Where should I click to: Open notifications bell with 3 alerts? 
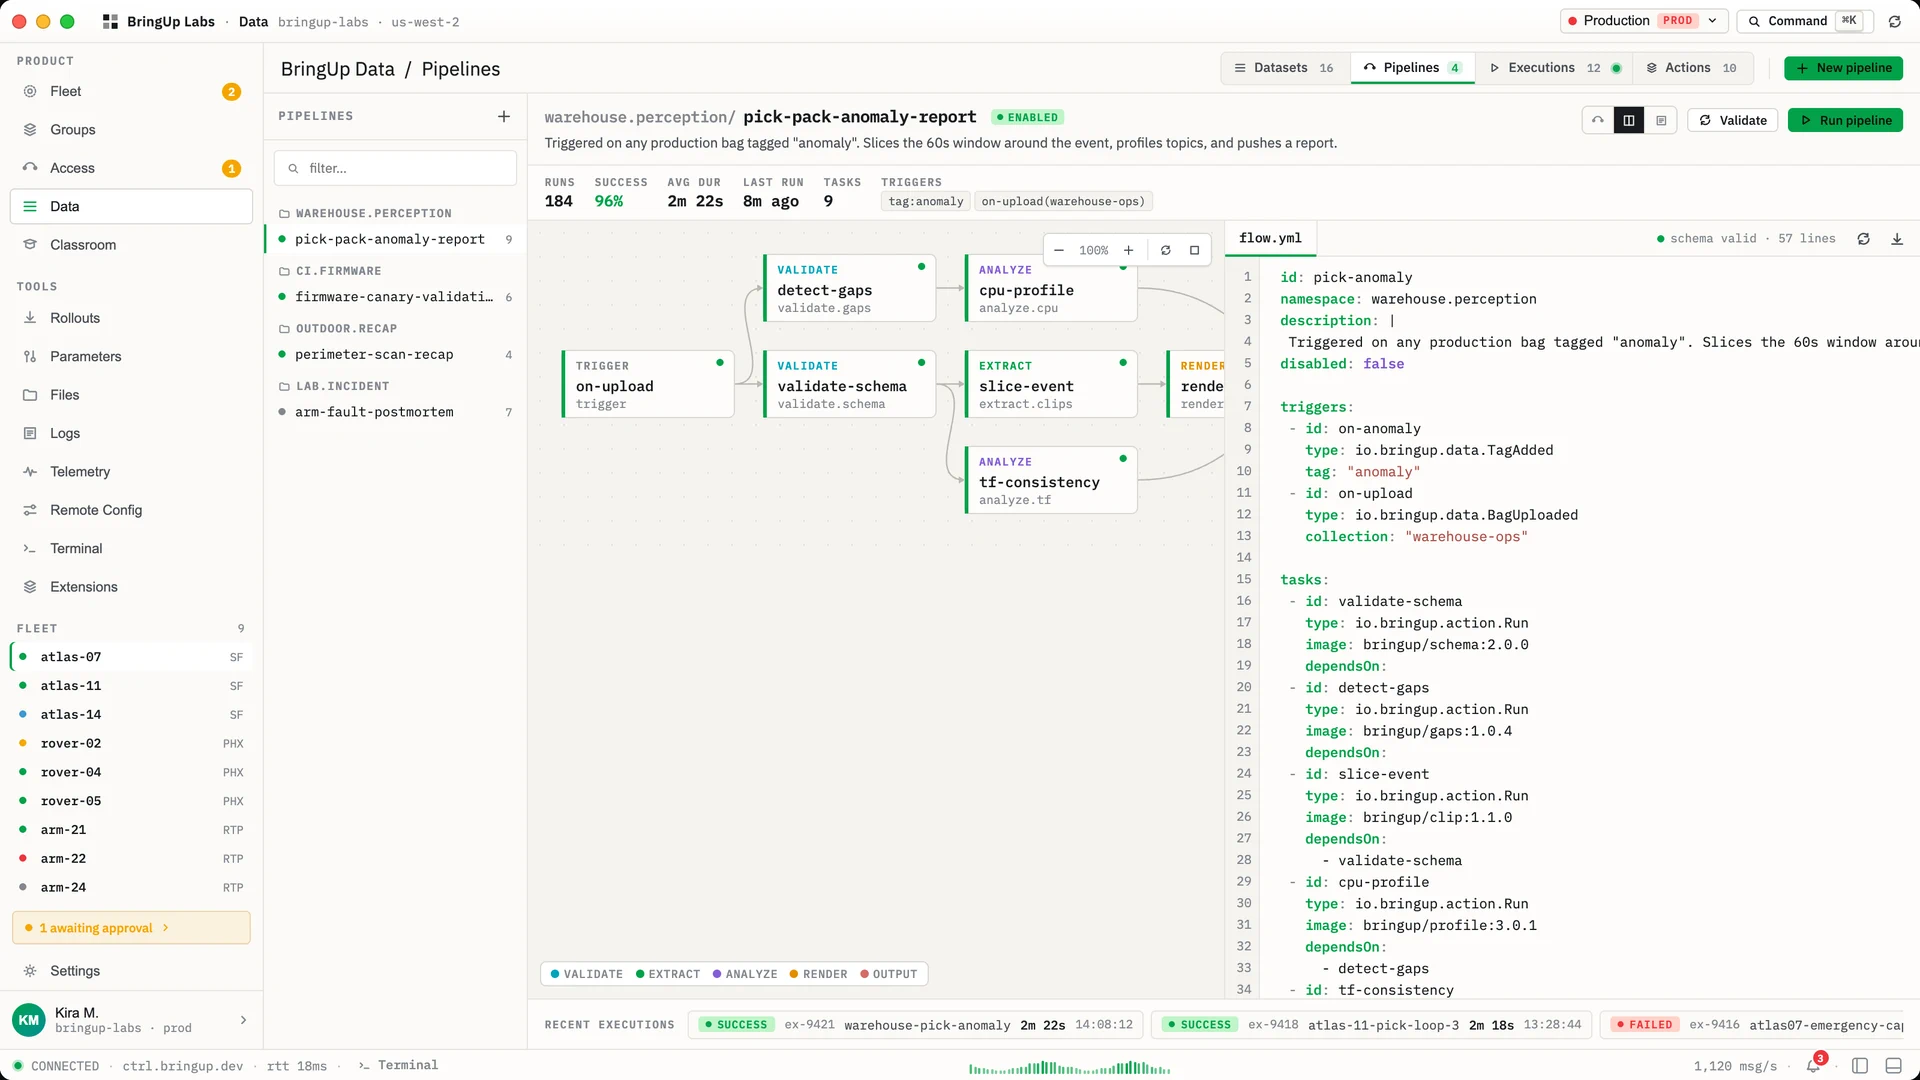1814,1065
